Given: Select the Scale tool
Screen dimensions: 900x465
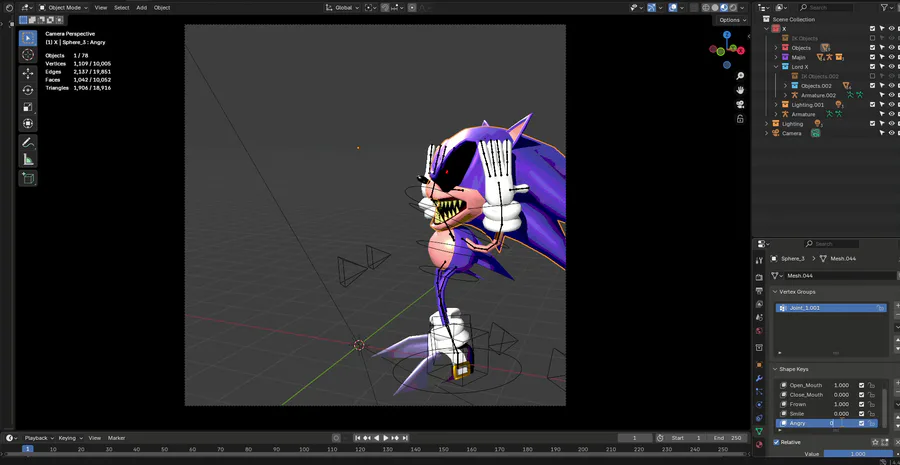Looking at the screenshot, I should [28, 107].
